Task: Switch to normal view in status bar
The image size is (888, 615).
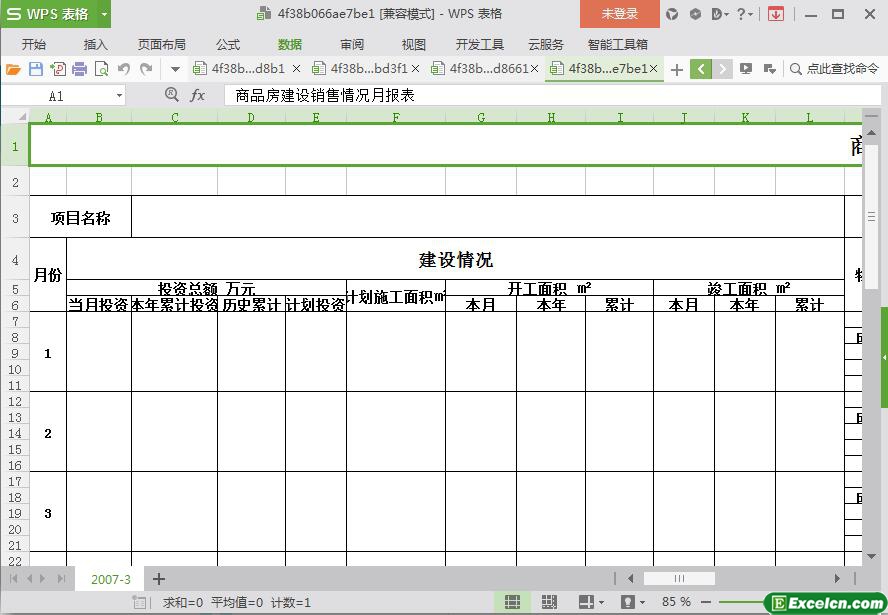Action: click(512, 602)
